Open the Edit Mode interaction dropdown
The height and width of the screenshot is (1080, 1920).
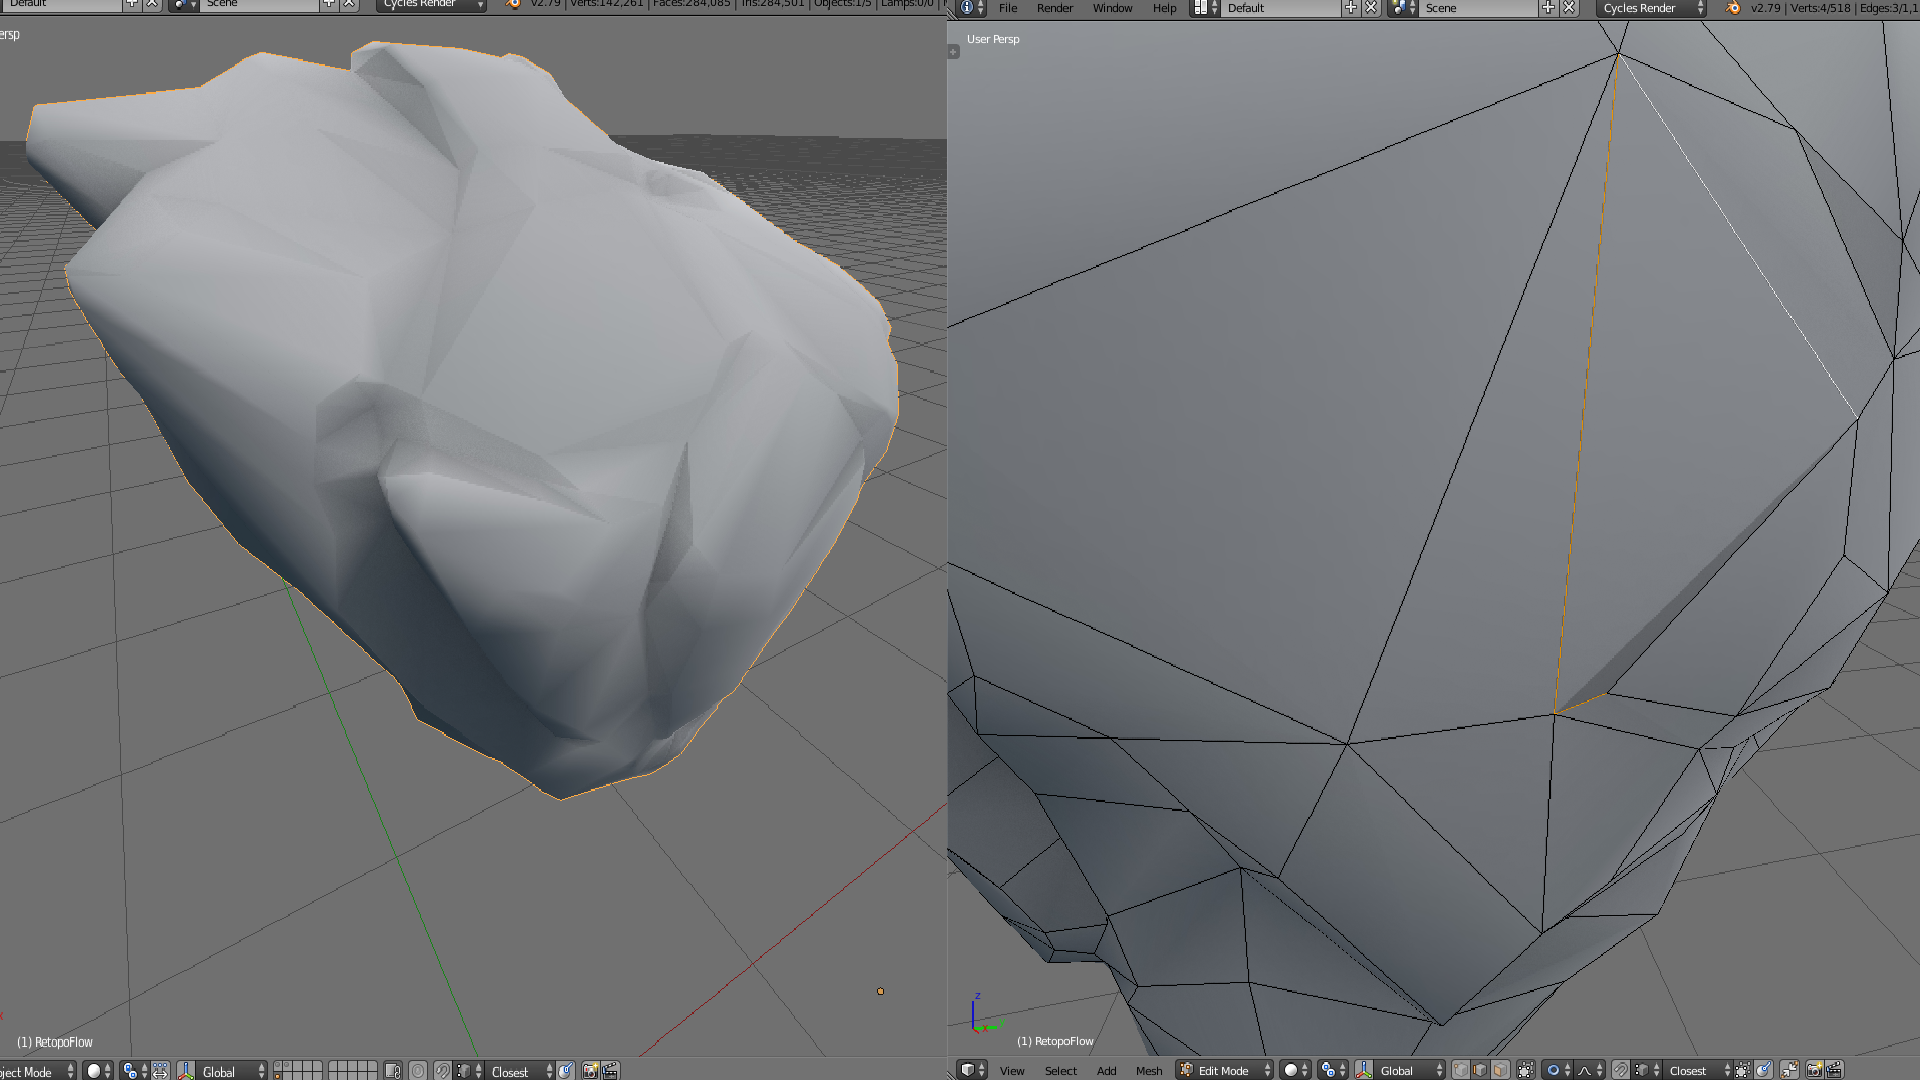[1223, 1070]
